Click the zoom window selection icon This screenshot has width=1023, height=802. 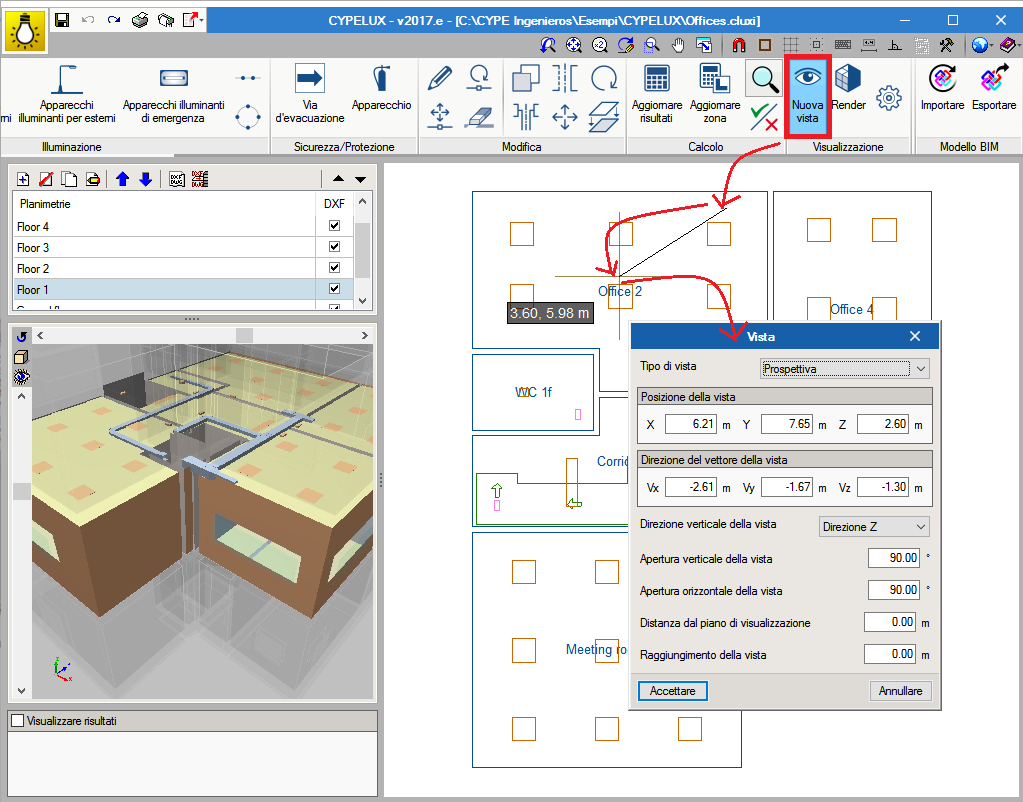pos(652,45)
